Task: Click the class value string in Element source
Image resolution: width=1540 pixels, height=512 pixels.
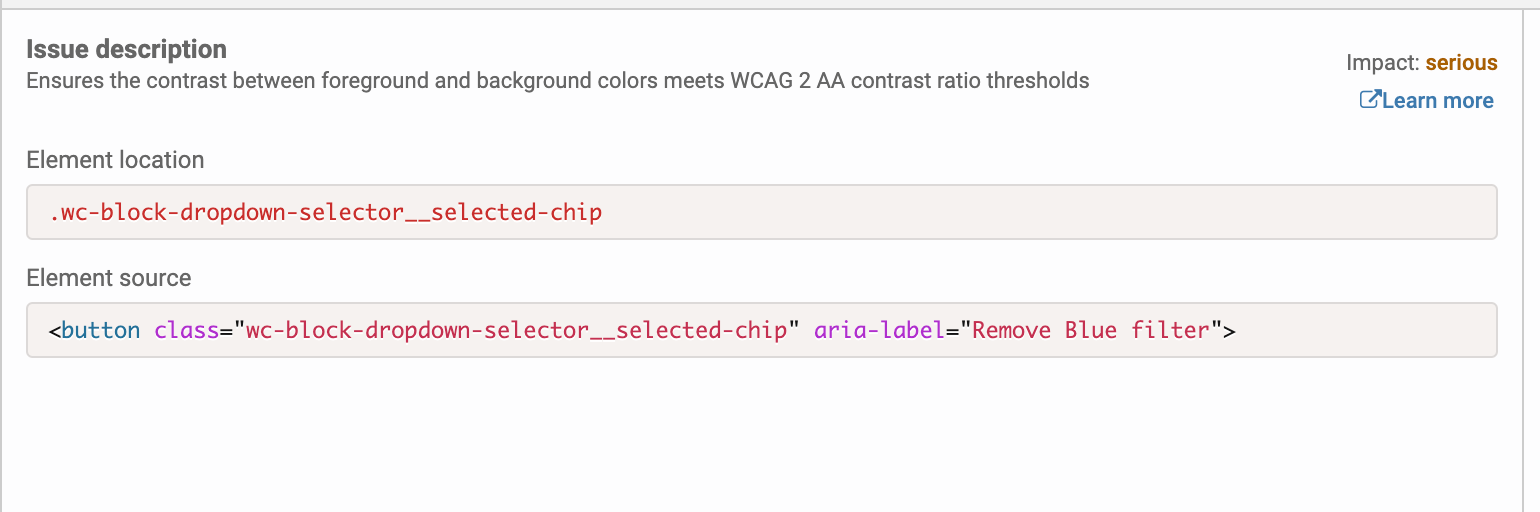Action: pyautogui.click(x=517, y=330)
